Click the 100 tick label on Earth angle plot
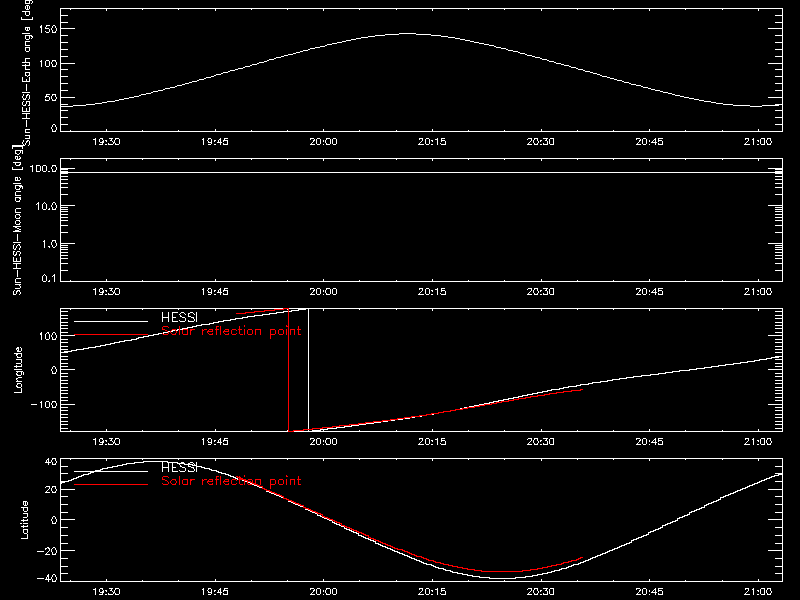Image resolution: width=800 pixels, height=600 pixels. pyautogui.click(x=48, y=64)
